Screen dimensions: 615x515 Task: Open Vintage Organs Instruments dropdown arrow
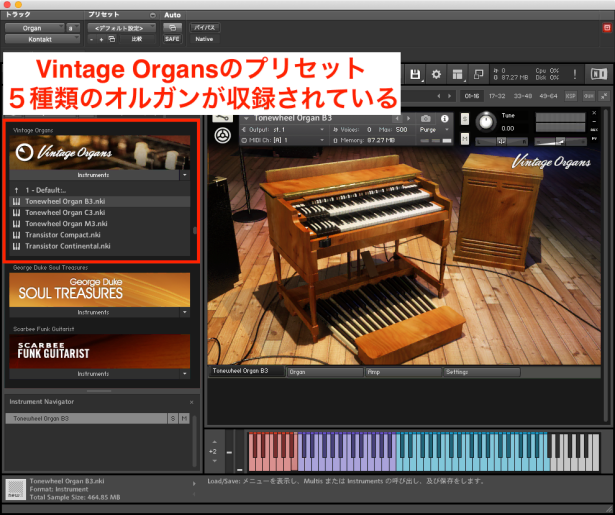[185, 175]
